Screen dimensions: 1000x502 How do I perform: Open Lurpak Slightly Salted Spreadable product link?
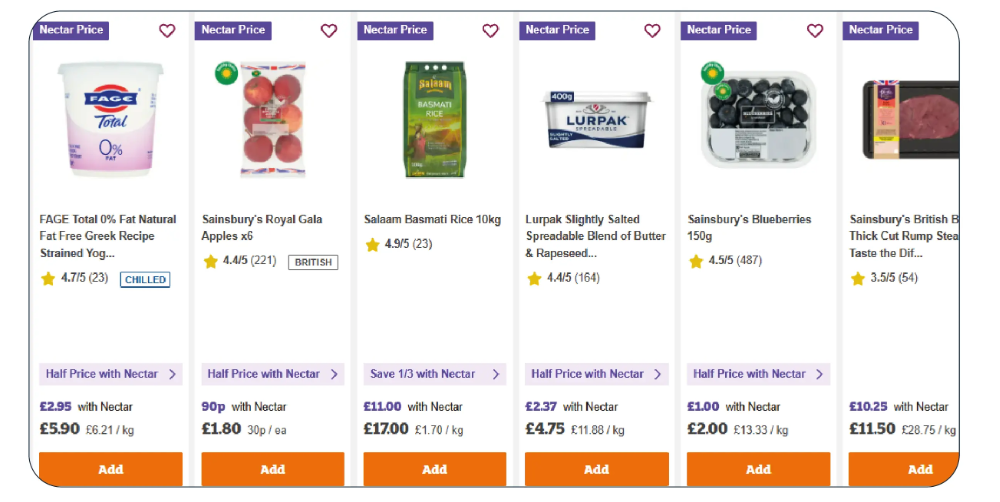coord(596,236)
